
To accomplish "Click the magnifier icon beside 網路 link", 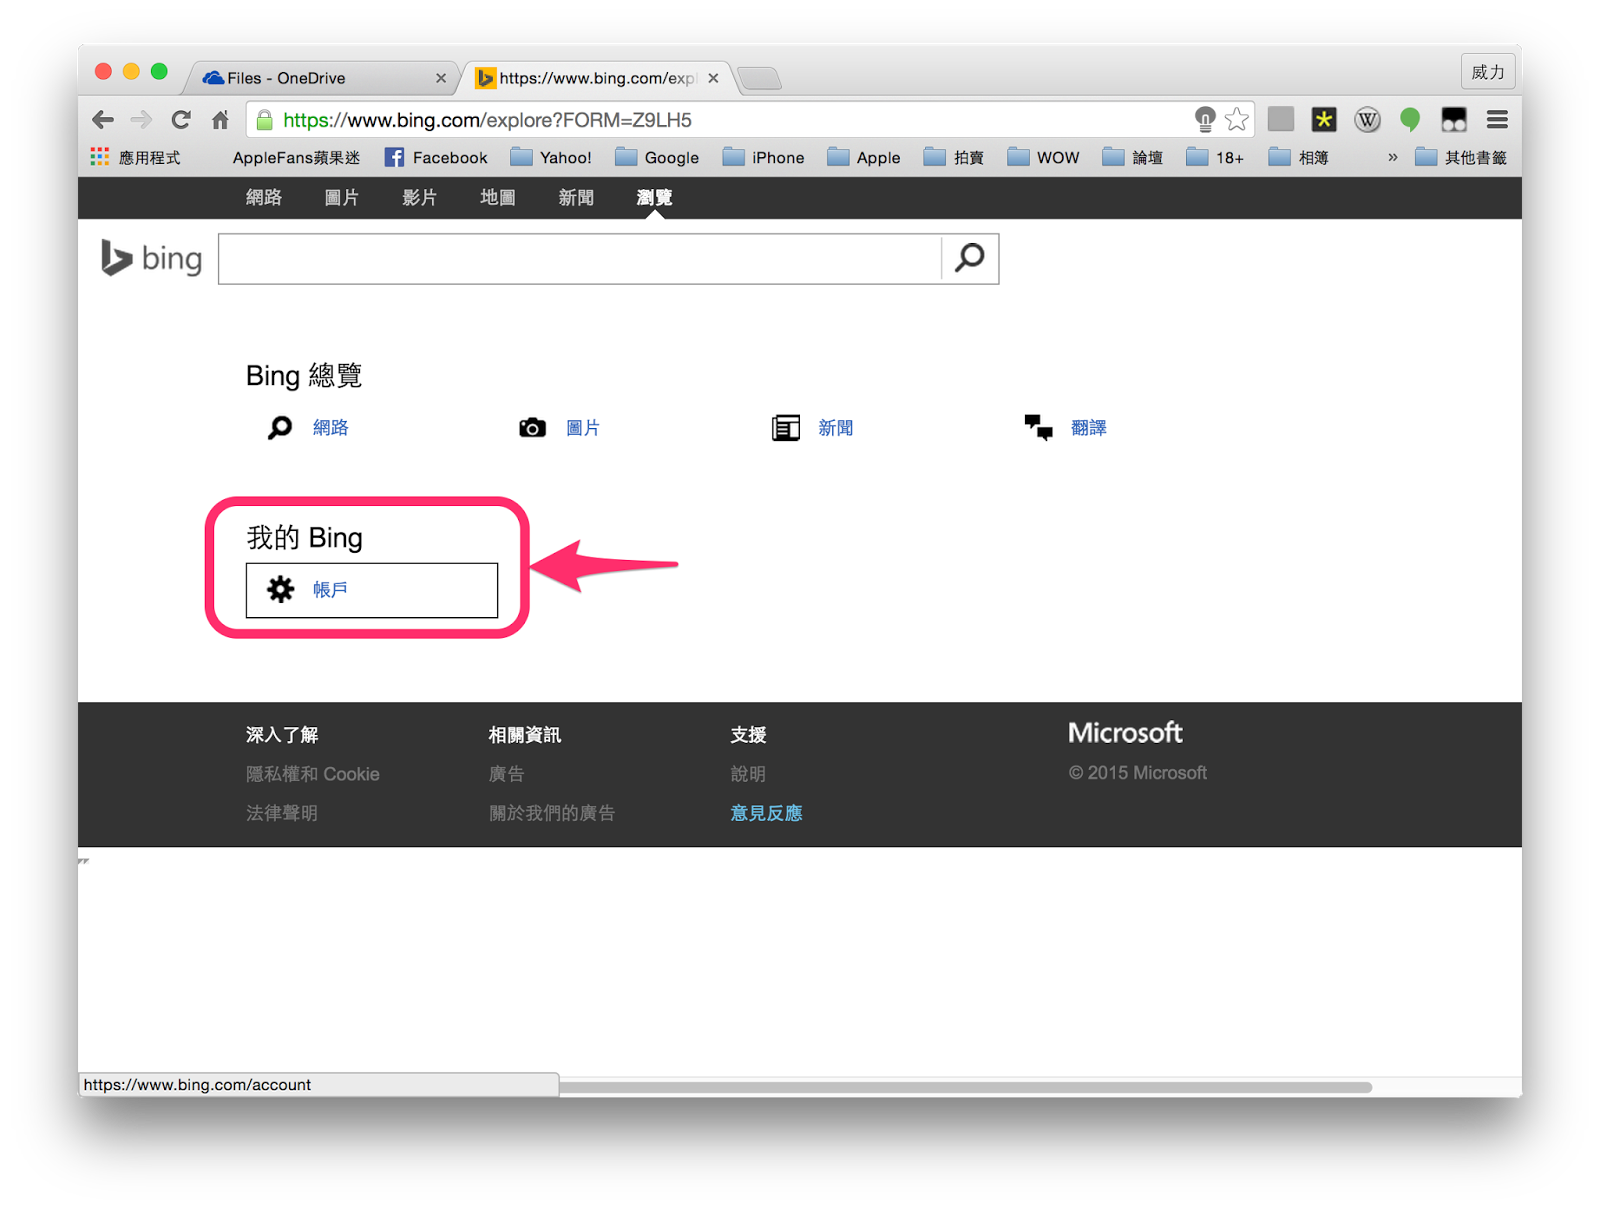I will pos(280,428).
